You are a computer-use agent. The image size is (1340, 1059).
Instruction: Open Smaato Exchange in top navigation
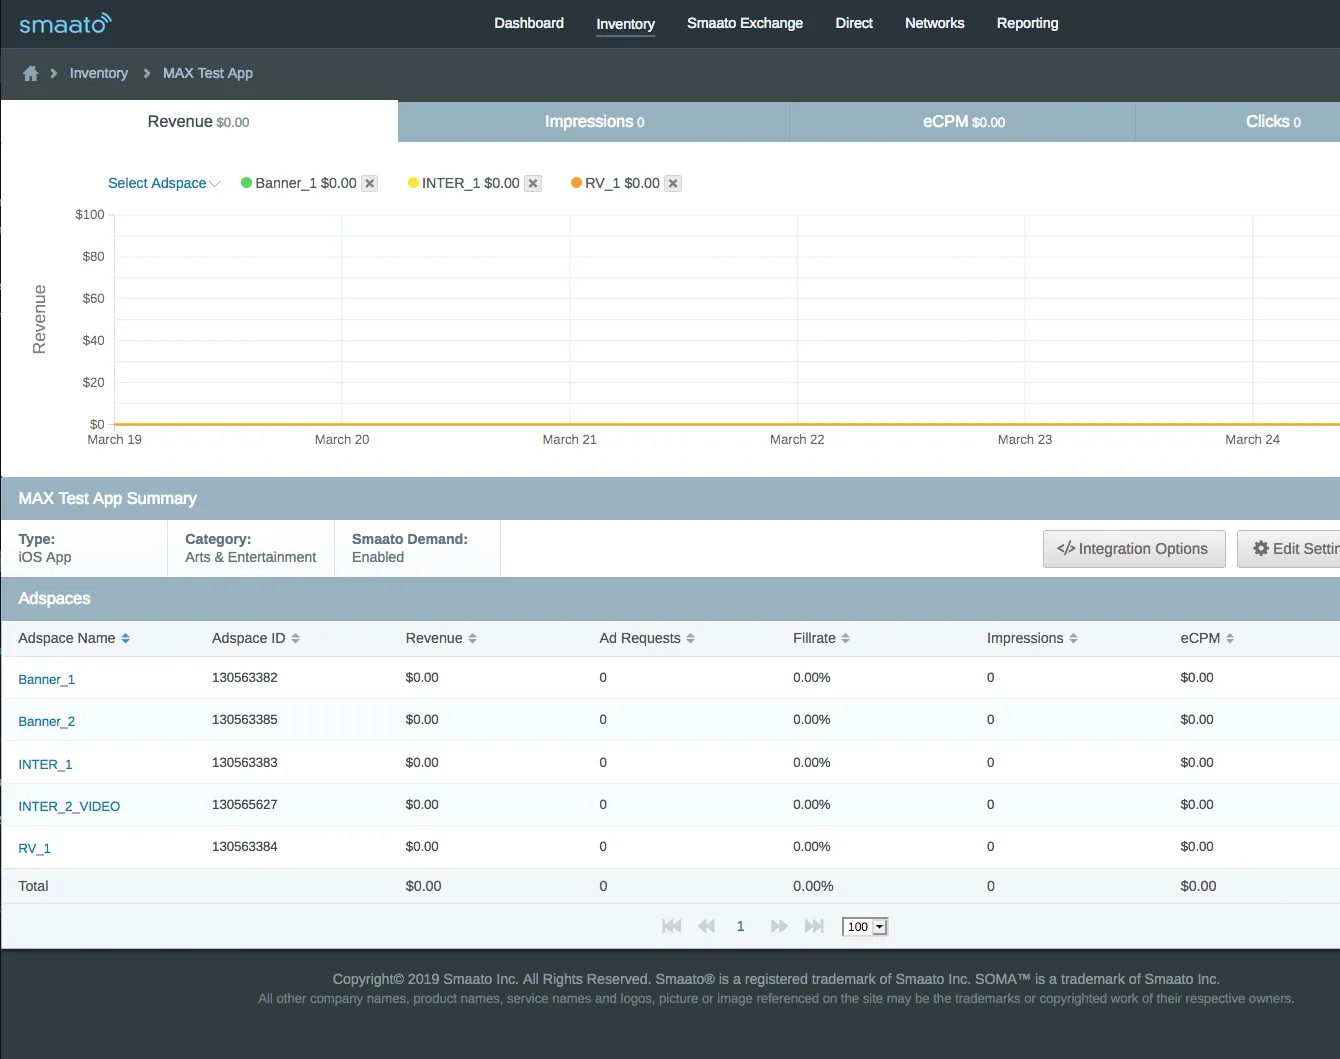point(745,23)
